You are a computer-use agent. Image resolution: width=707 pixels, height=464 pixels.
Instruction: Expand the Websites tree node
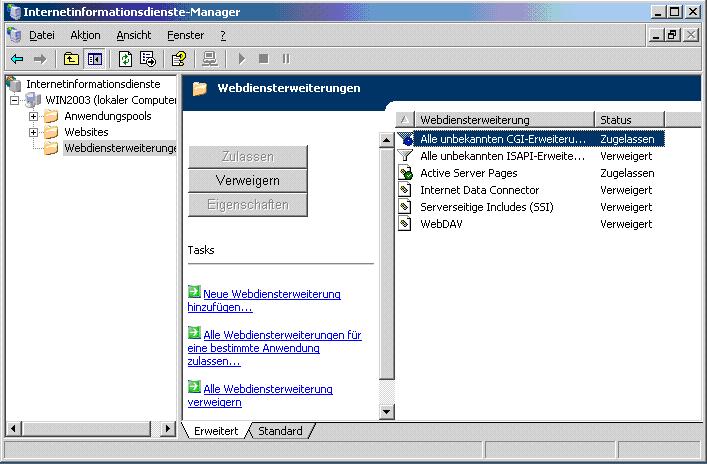point(33,132)
